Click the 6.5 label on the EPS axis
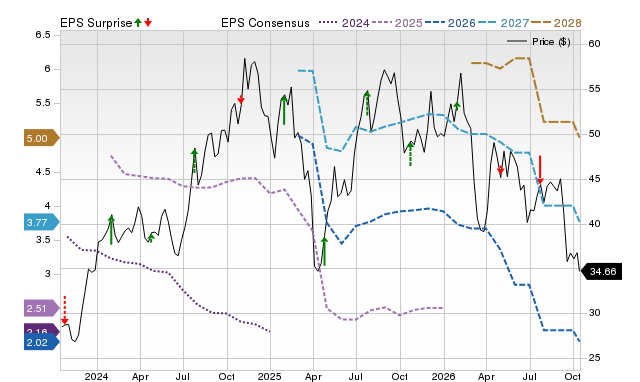Viewport: 640px width, 382px height. point(43,35)
